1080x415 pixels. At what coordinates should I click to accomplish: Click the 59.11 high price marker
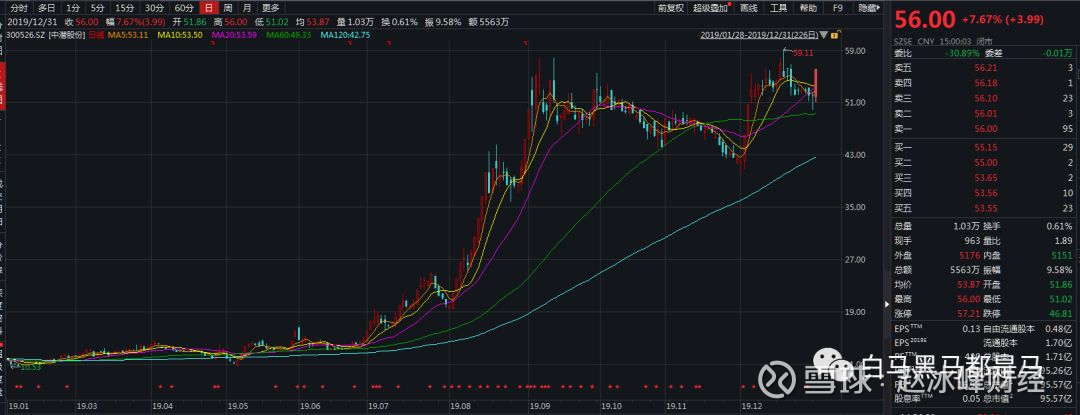(804, 52)
